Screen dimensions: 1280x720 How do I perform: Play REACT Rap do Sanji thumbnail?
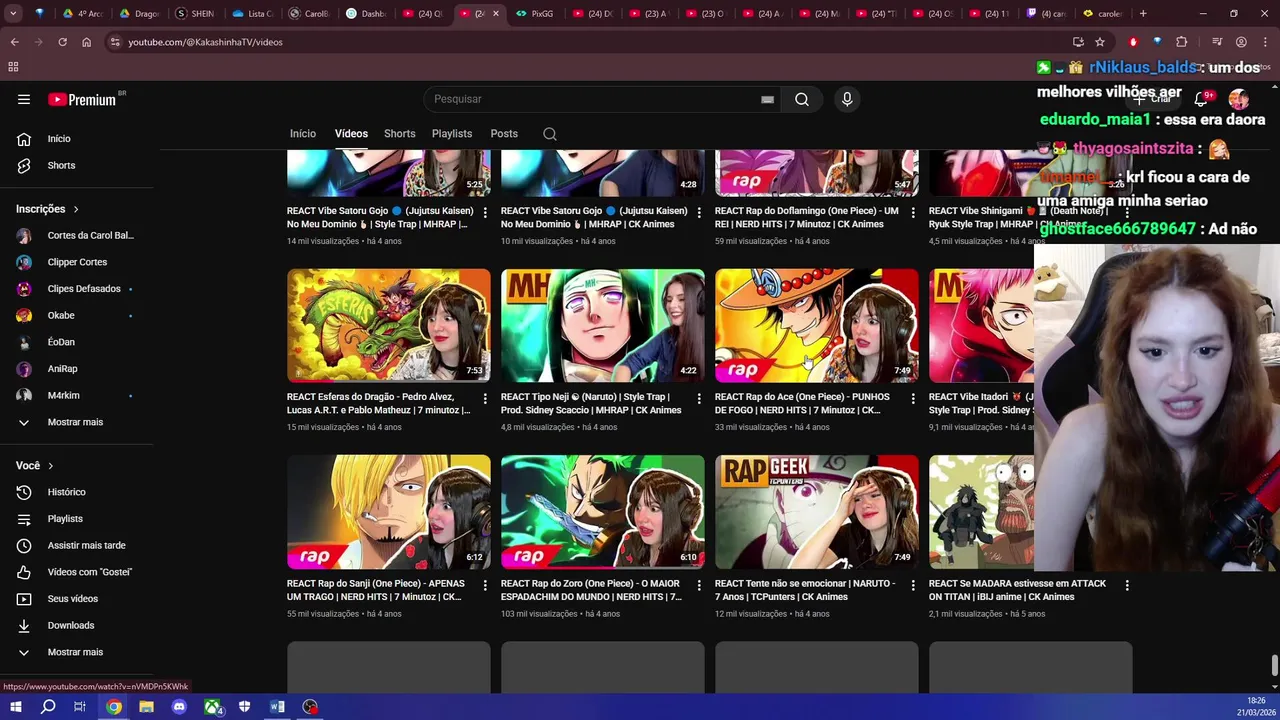[x=389, y=512]
